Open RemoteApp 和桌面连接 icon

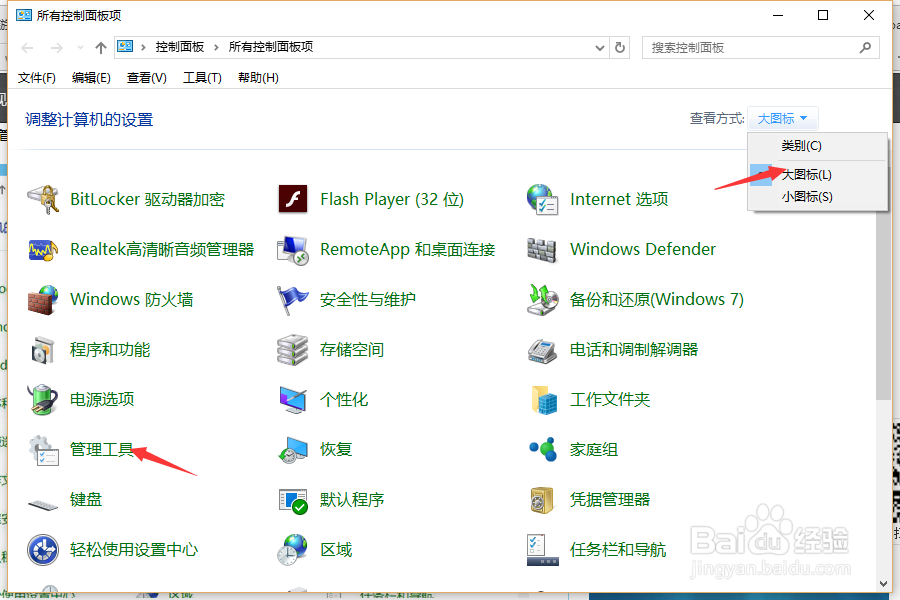[293, 250]
